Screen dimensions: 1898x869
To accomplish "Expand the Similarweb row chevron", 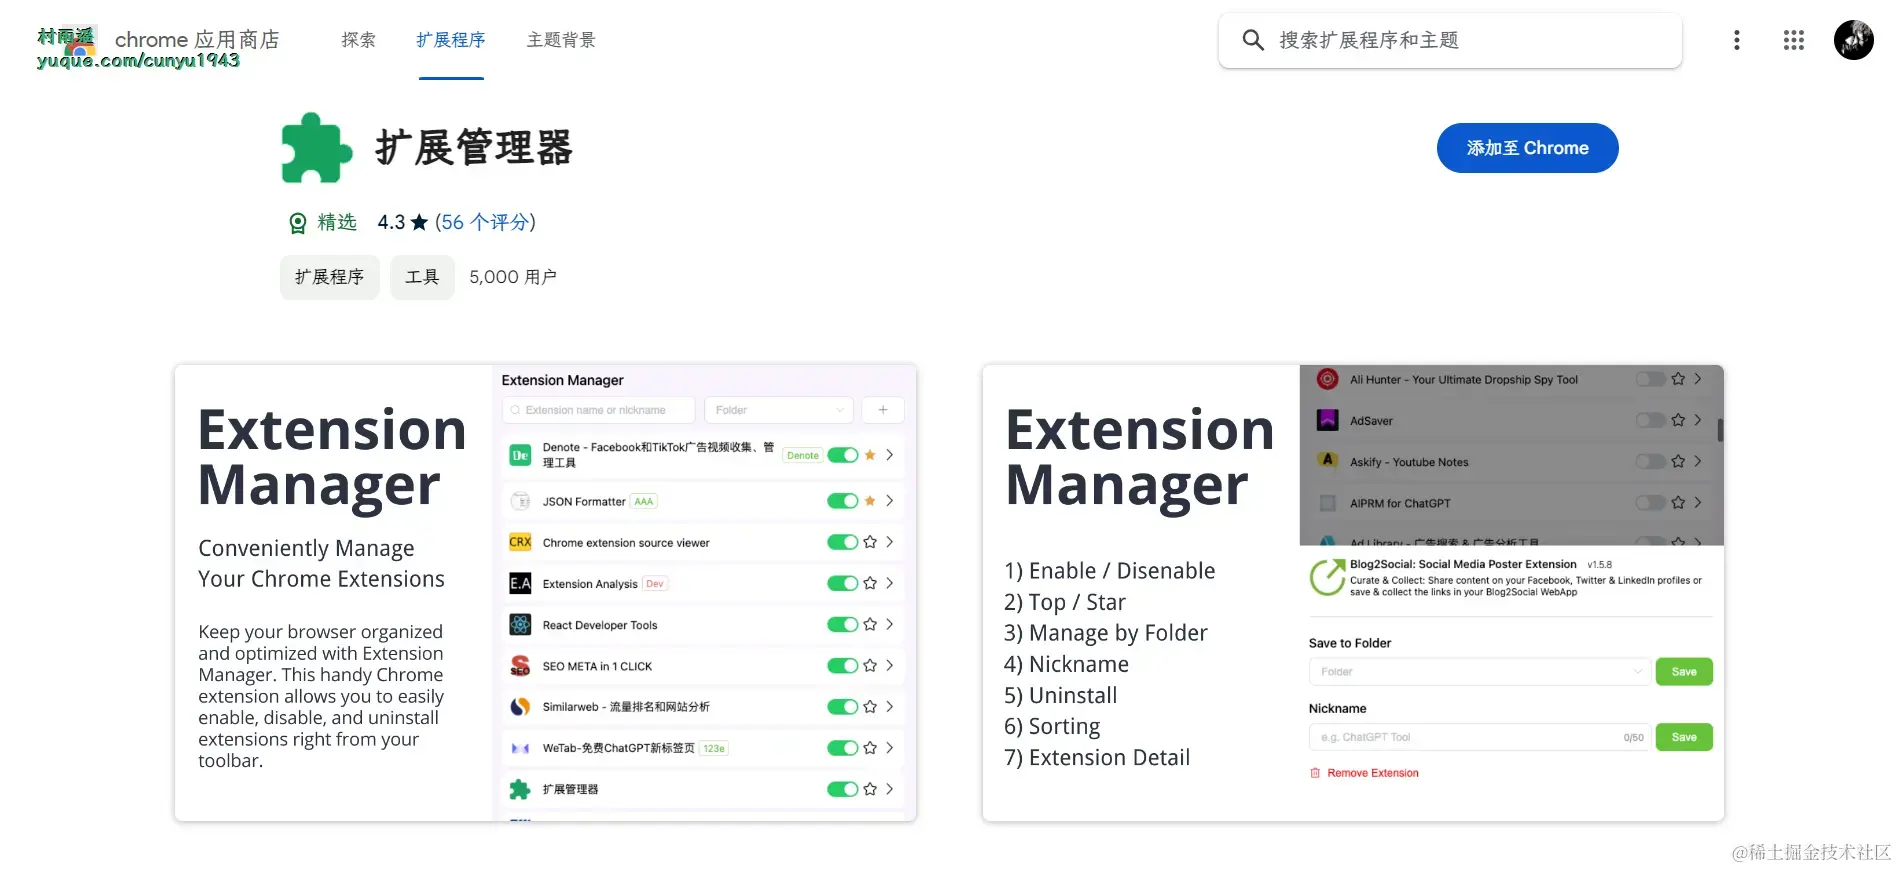I will pos(889,707).
